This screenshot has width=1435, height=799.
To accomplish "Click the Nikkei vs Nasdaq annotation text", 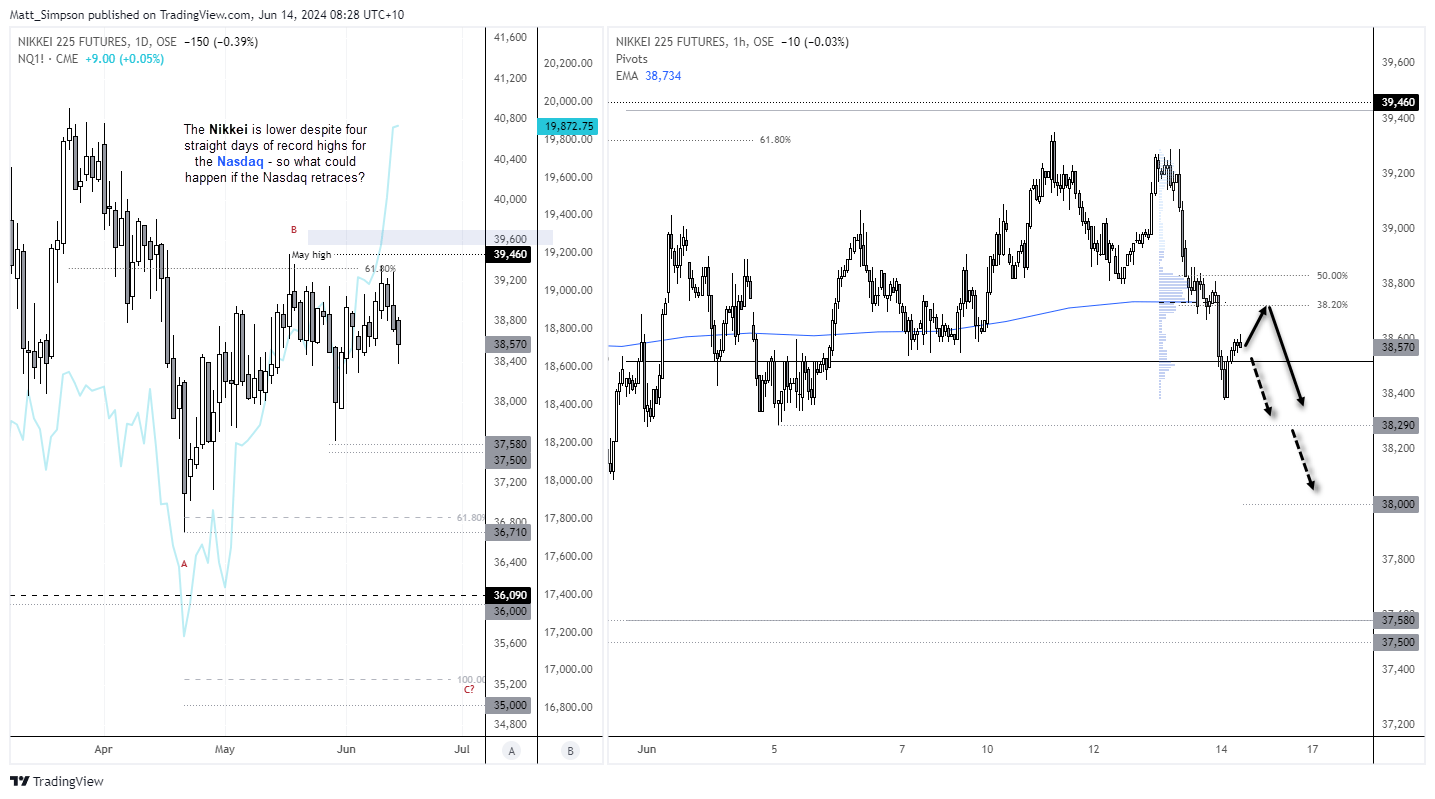I will pyautogui.click(x=276, y=153).
